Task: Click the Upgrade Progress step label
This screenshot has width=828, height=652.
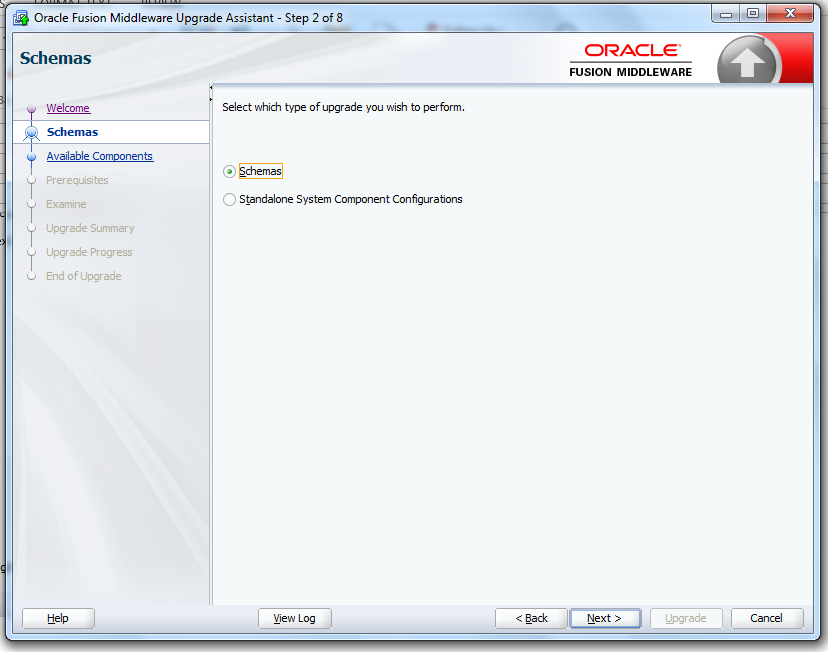Action: (89, 252)
